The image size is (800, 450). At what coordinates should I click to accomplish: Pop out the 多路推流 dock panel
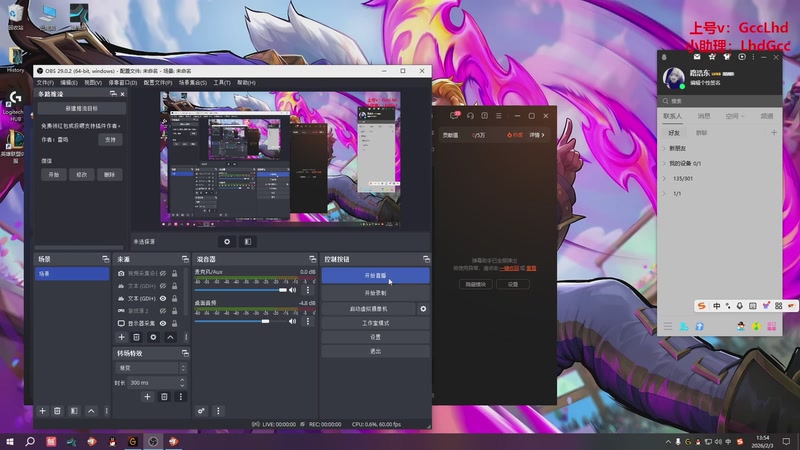(113, 94)
